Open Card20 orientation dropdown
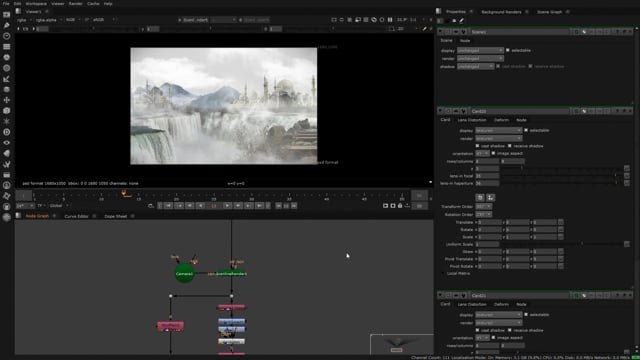Viewport: 640px width, 360px height. (x=482, y=153)
